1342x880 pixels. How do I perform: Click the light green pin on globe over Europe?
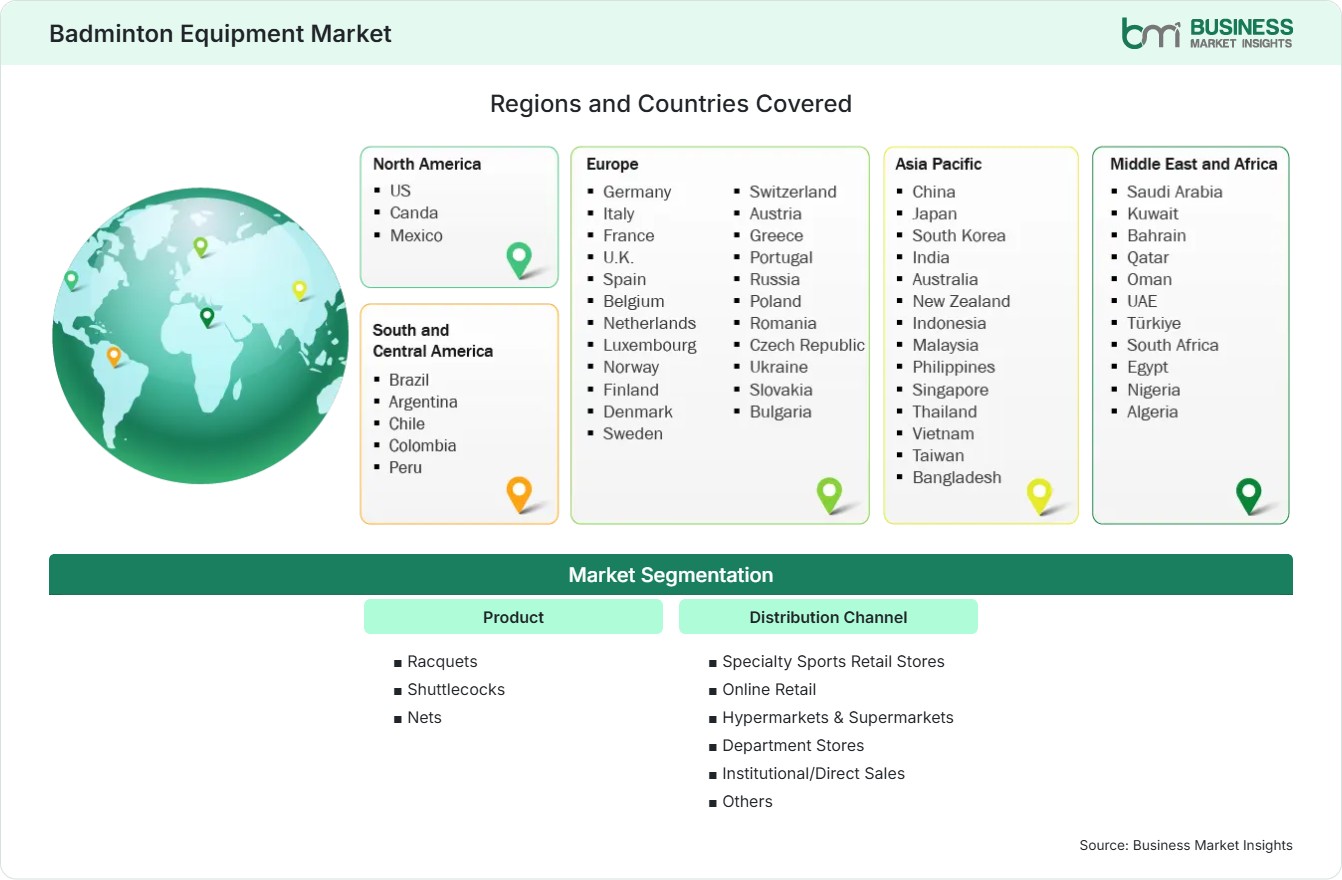point(200,246)
